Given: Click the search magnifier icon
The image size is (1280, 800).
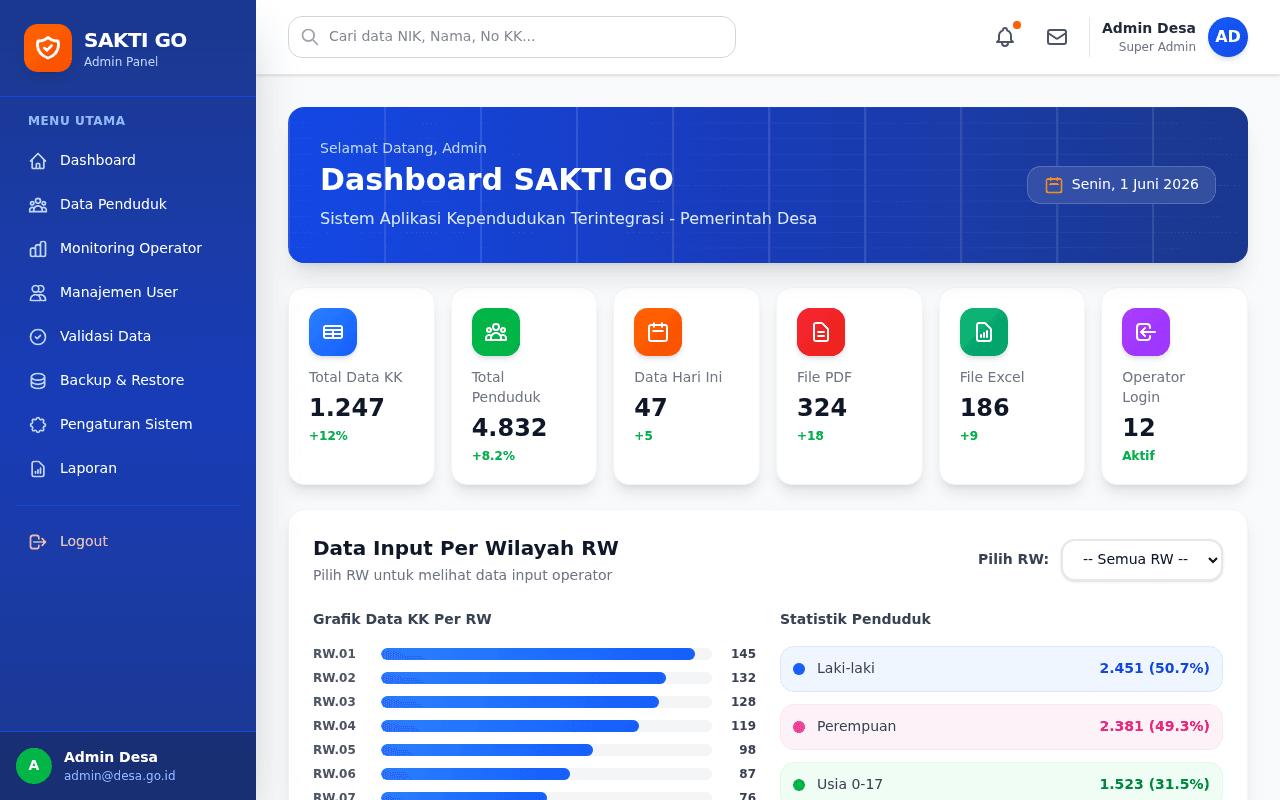Looking at the screenshot, I should (x=310, y=37).
